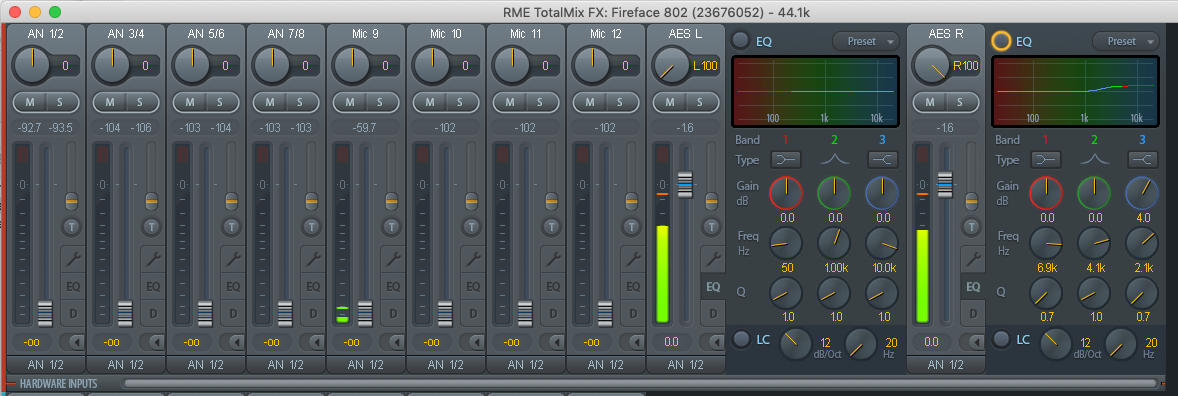Open settings wrench on AN 3/4 channel
Screen dimensions: 1178x396
(x=153, y=259)
